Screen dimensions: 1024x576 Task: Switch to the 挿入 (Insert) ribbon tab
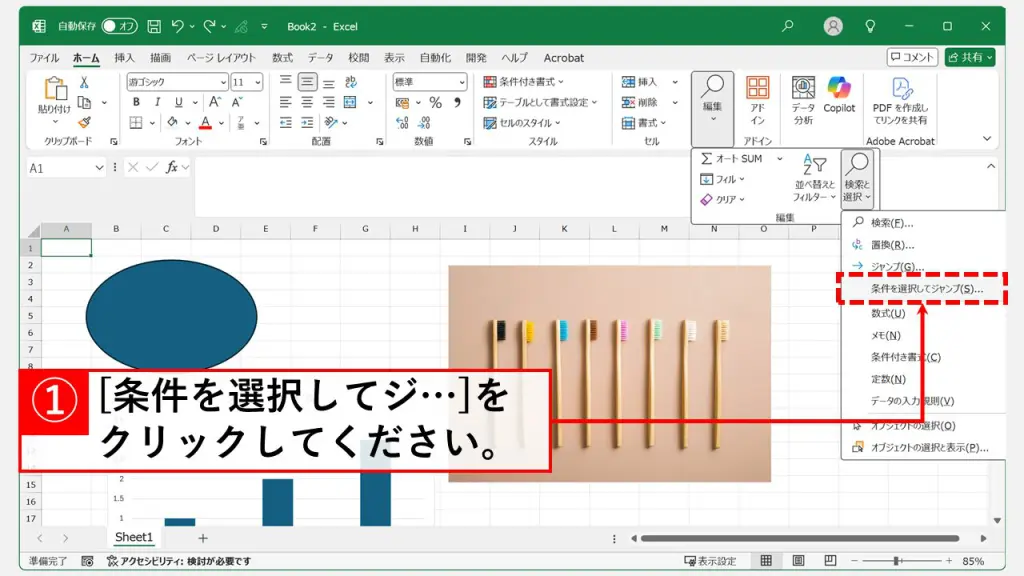click(124, 58)
